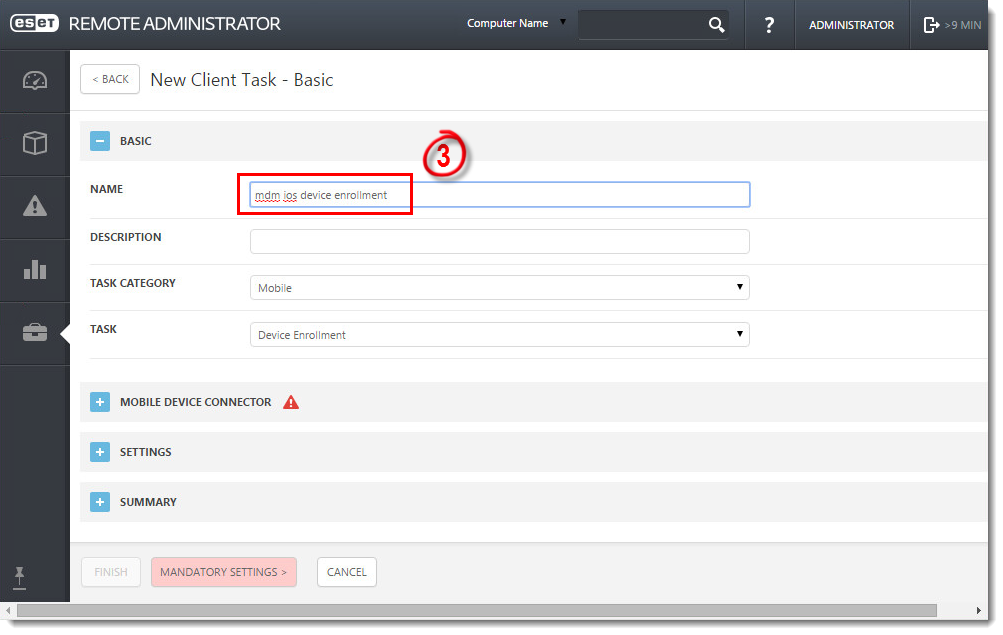Click the New Client Task - Basic title

(x=242, y=80)
